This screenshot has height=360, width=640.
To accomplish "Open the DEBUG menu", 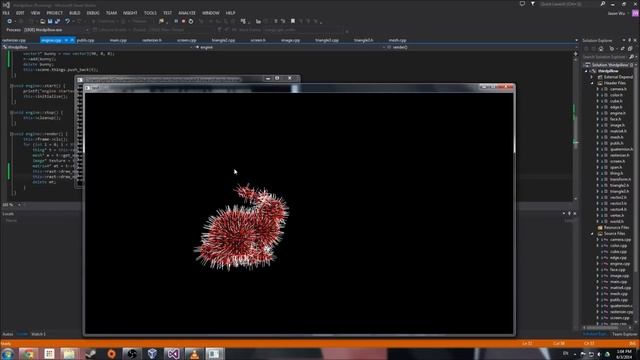I will (x=93, y=13).
